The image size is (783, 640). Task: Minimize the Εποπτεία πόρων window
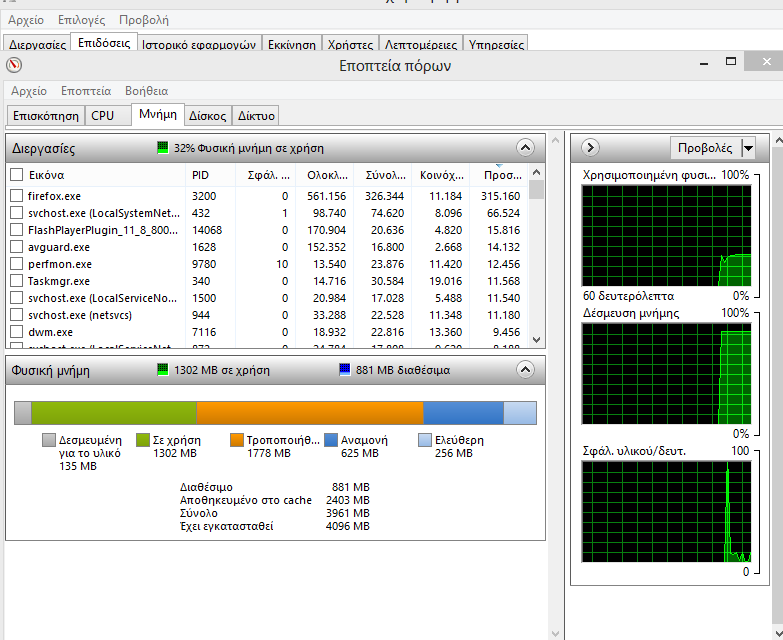tap(704, 64)
